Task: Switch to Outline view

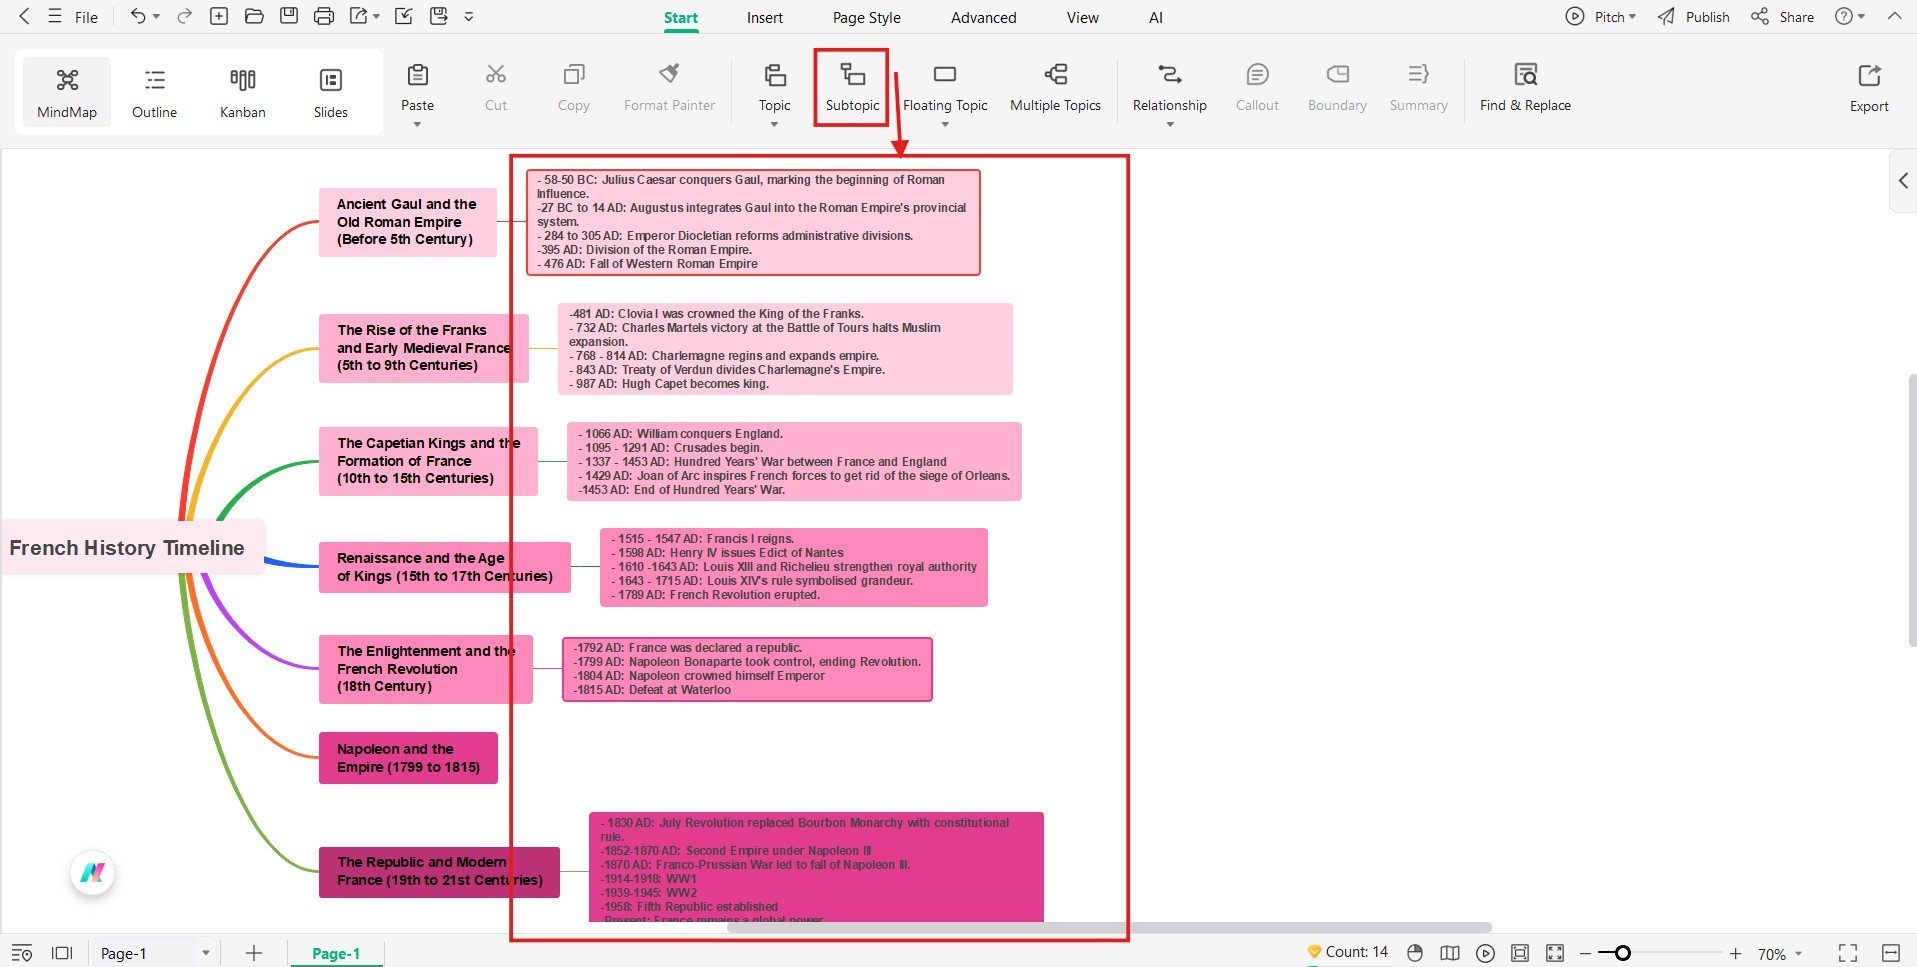Action: (153, 90)
